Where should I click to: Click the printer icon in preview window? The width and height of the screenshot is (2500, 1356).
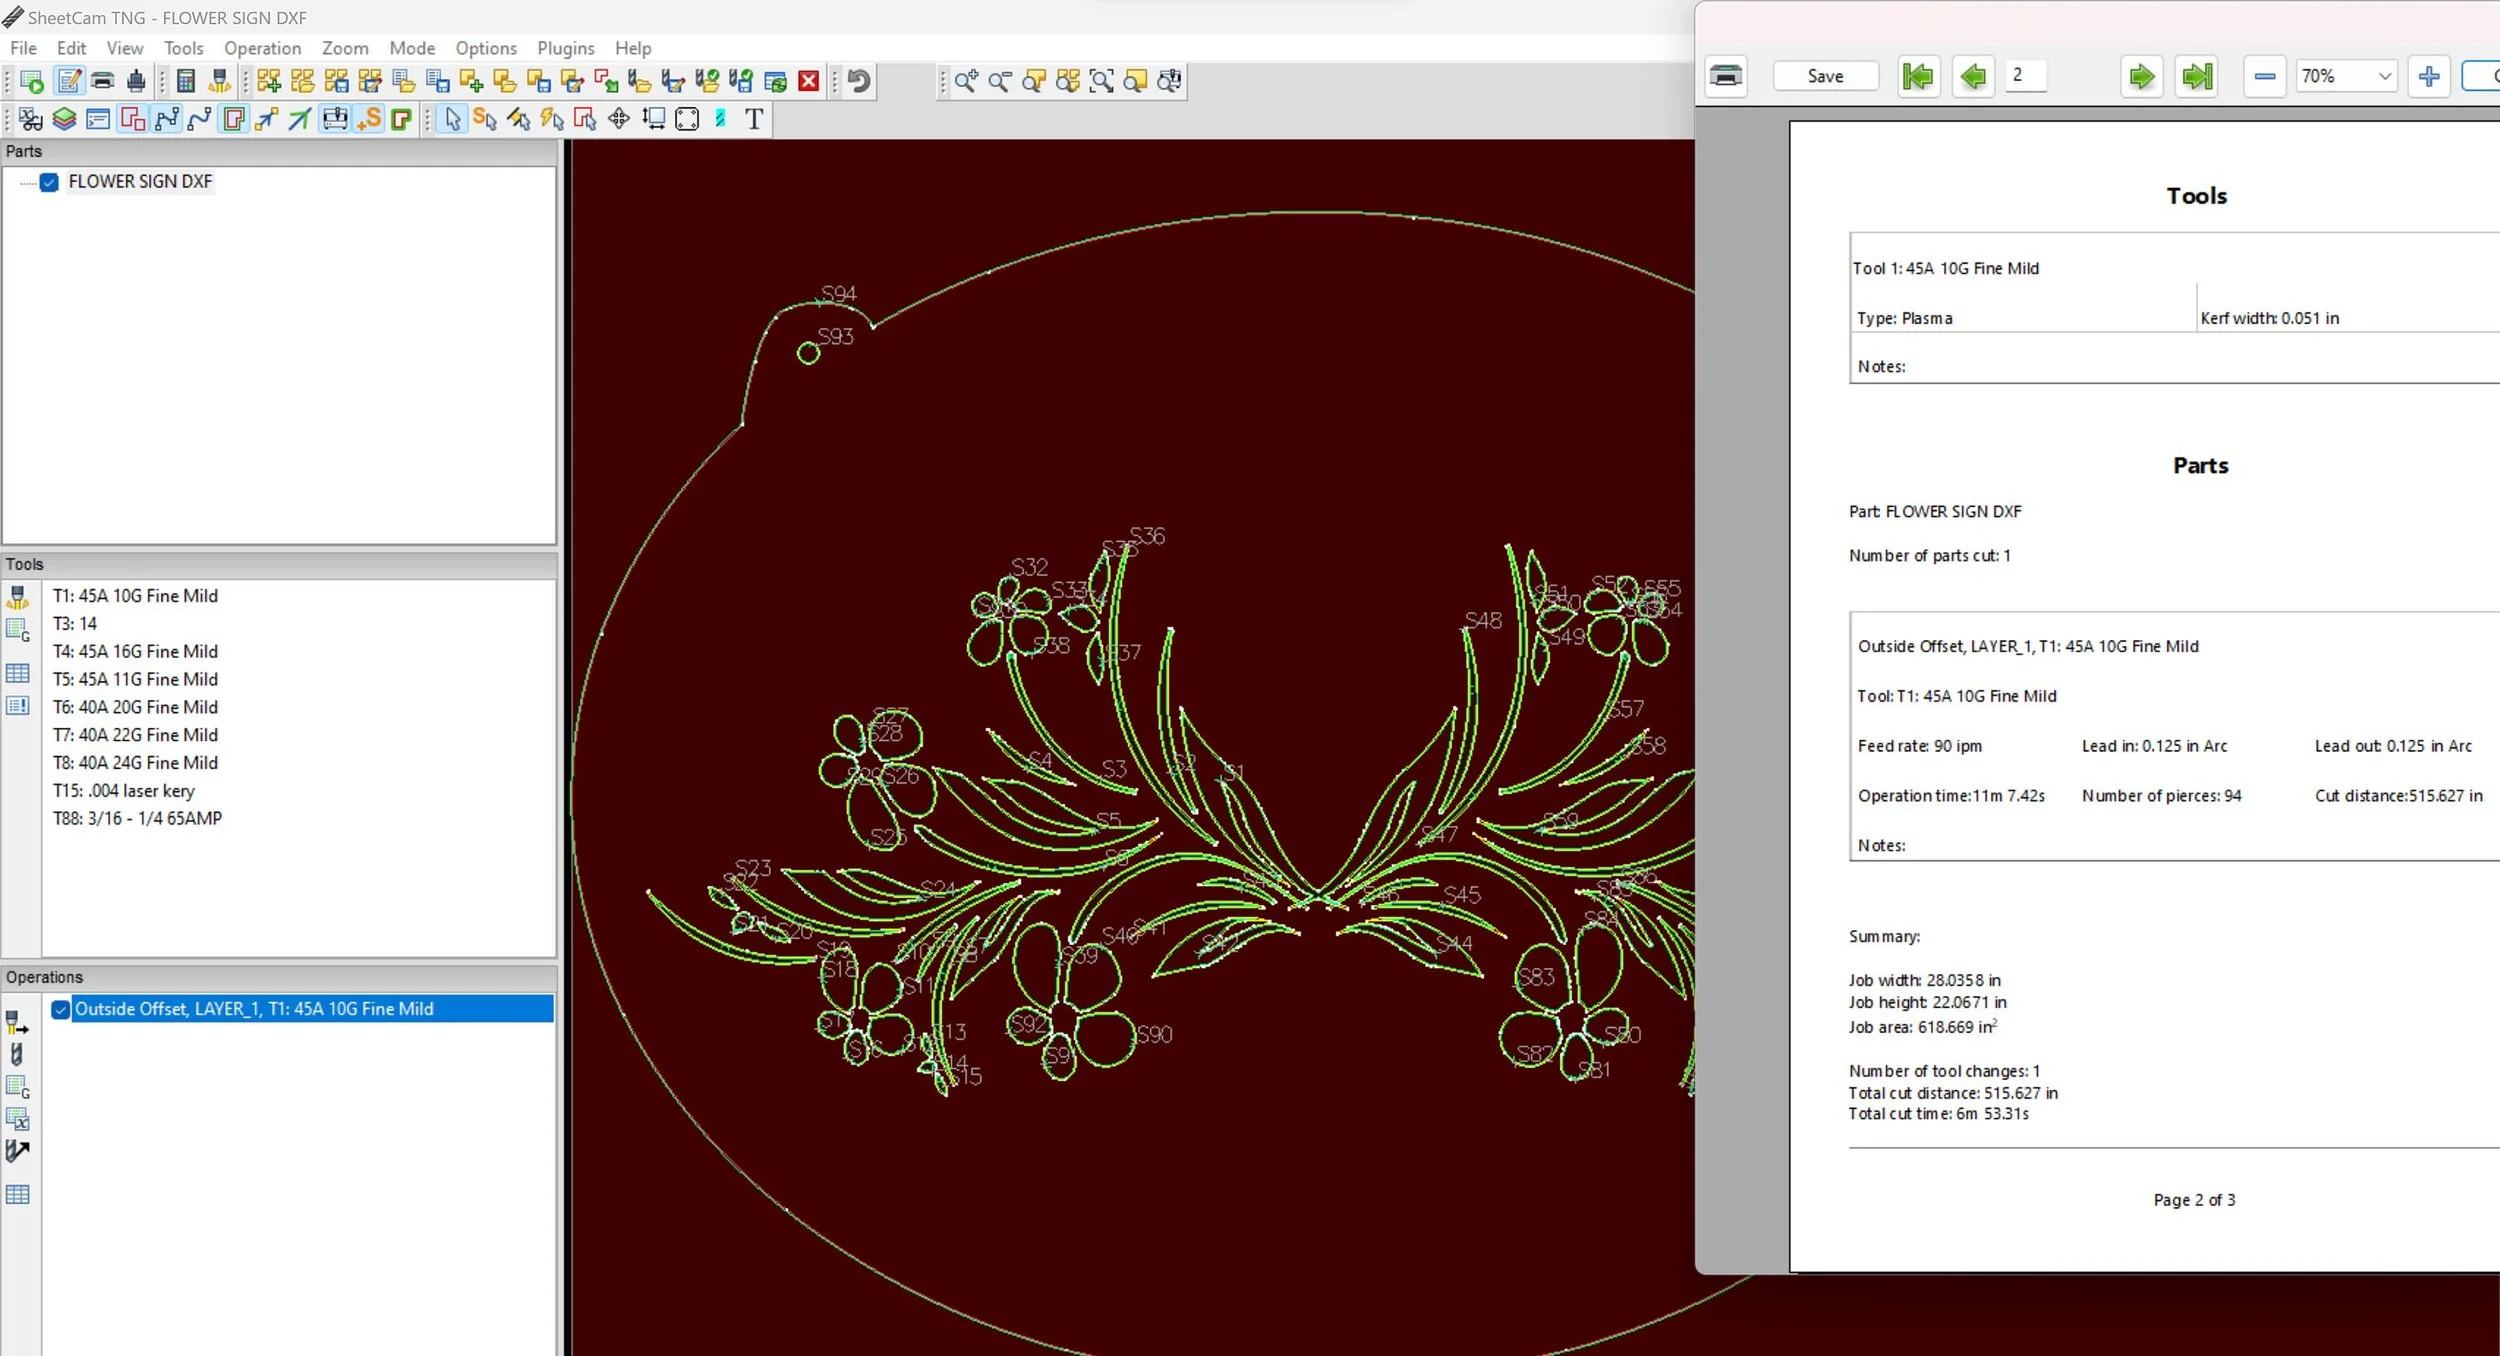pyautogui.click(x=1726, y=76)
